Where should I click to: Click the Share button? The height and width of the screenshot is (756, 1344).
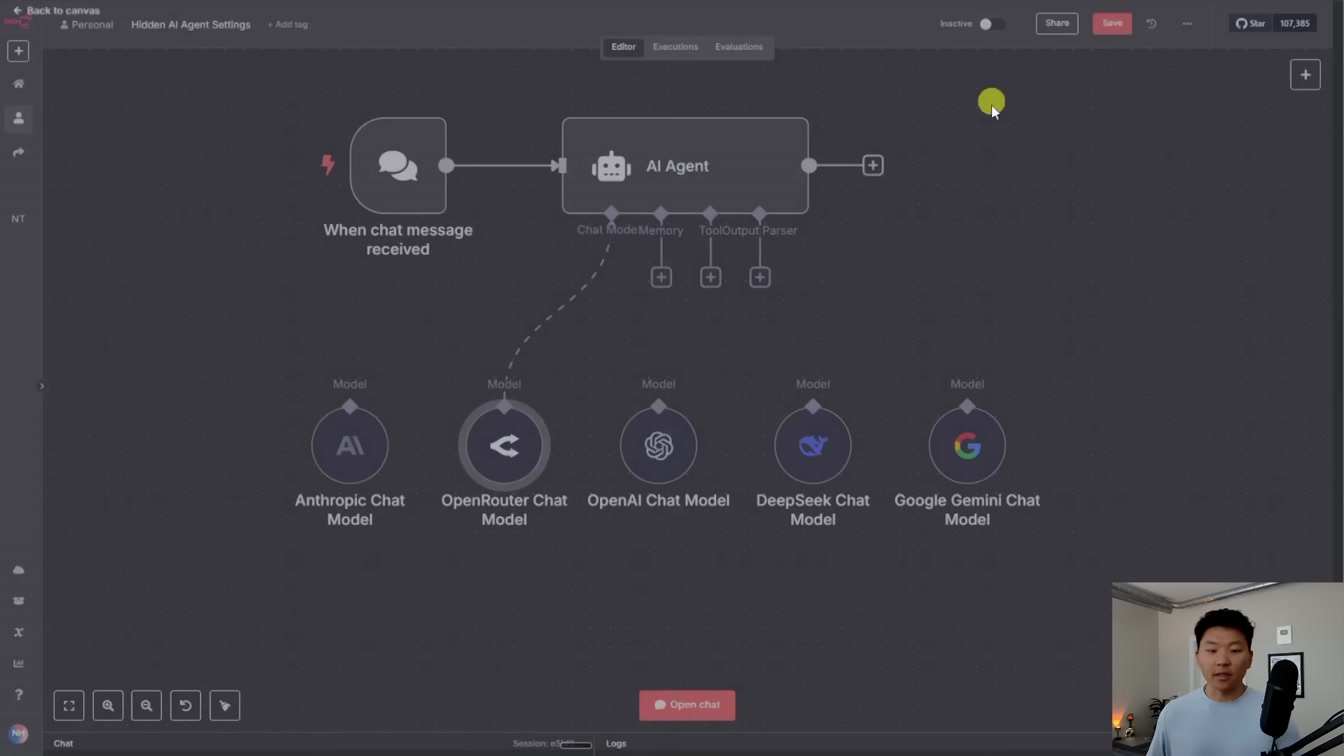point(1057,23)
